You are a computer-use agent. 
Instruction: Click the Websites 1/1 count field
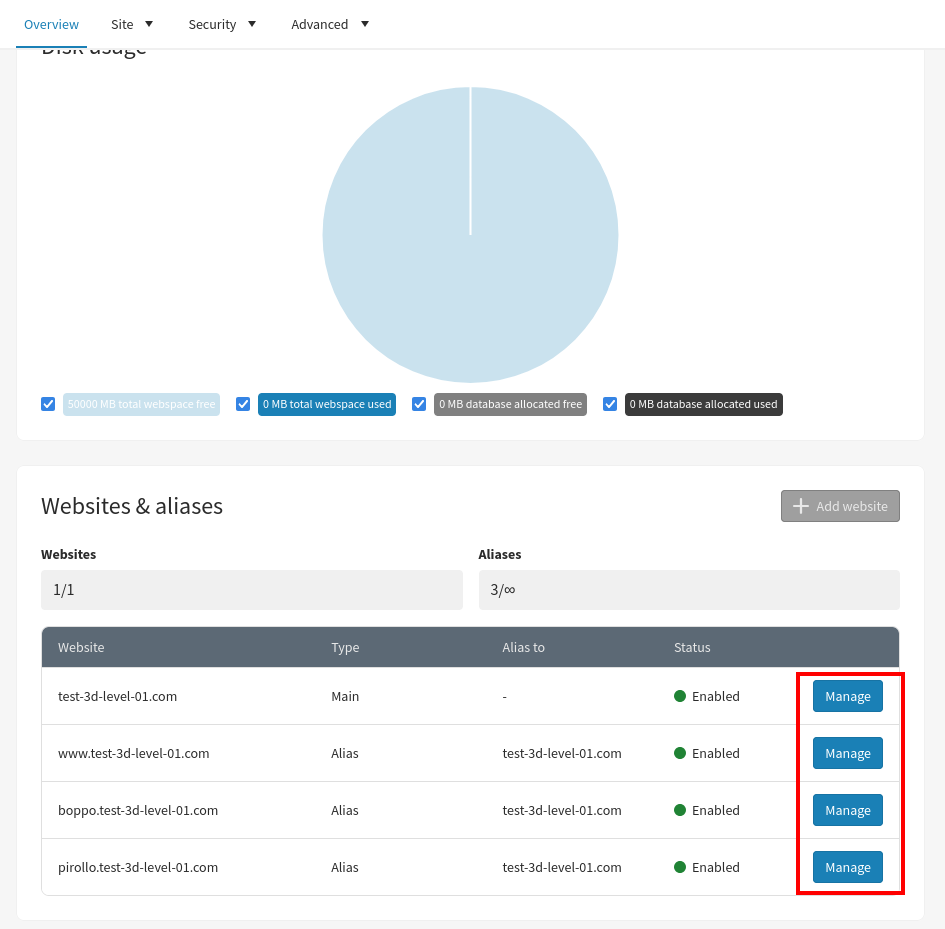[251, 590]
